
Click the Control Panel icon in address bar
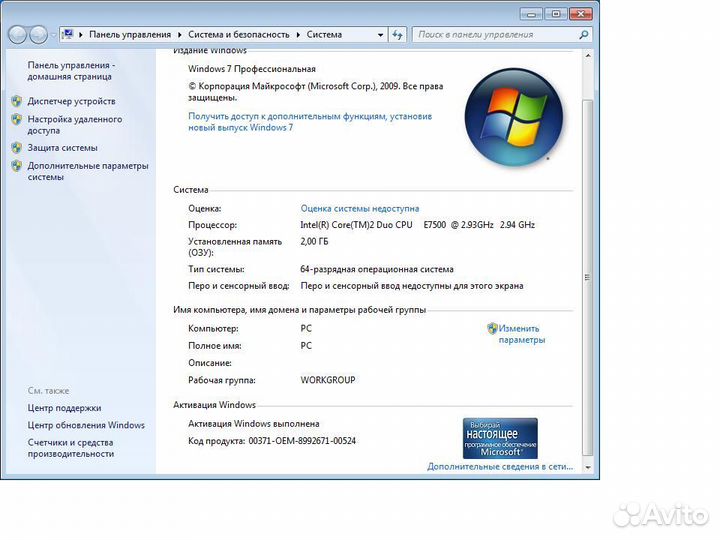[68, 34]
